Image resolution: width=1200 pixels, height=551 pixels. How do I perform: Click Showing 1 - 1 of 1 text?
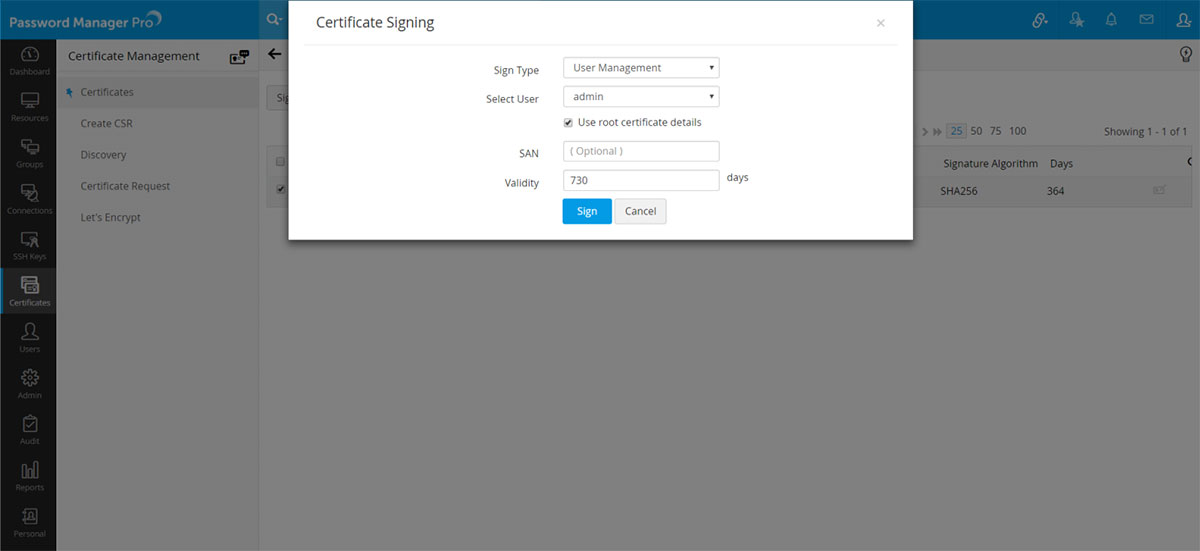point(1145,131)
